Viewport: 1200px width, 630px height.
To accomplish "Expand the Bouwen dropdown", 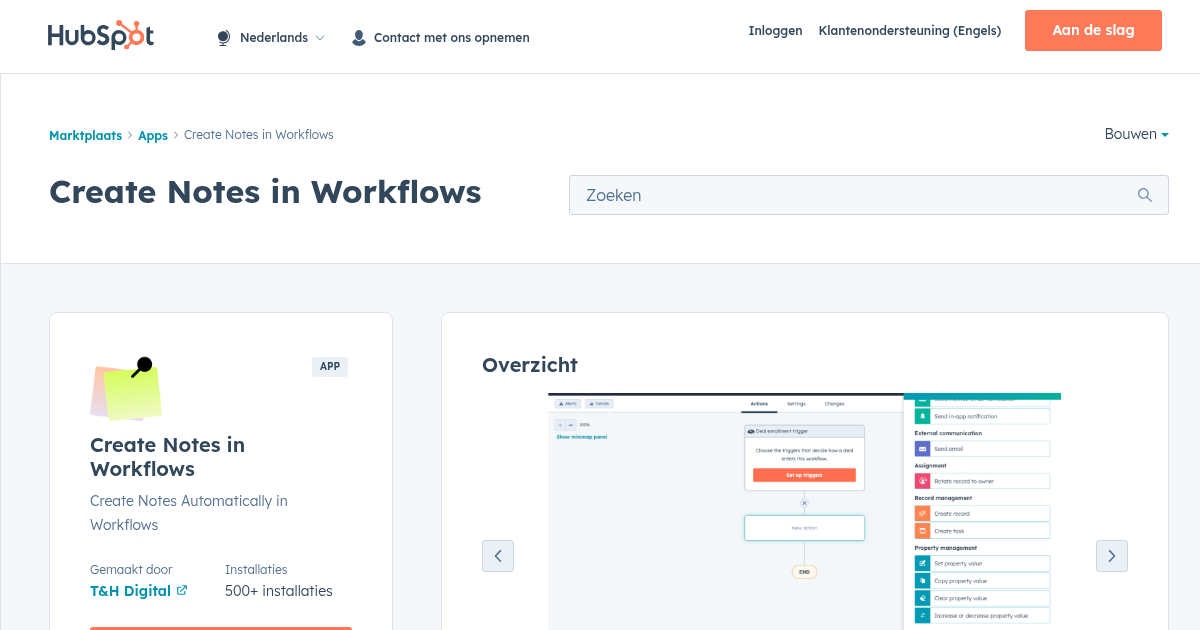I will [x=1136, y=134].
